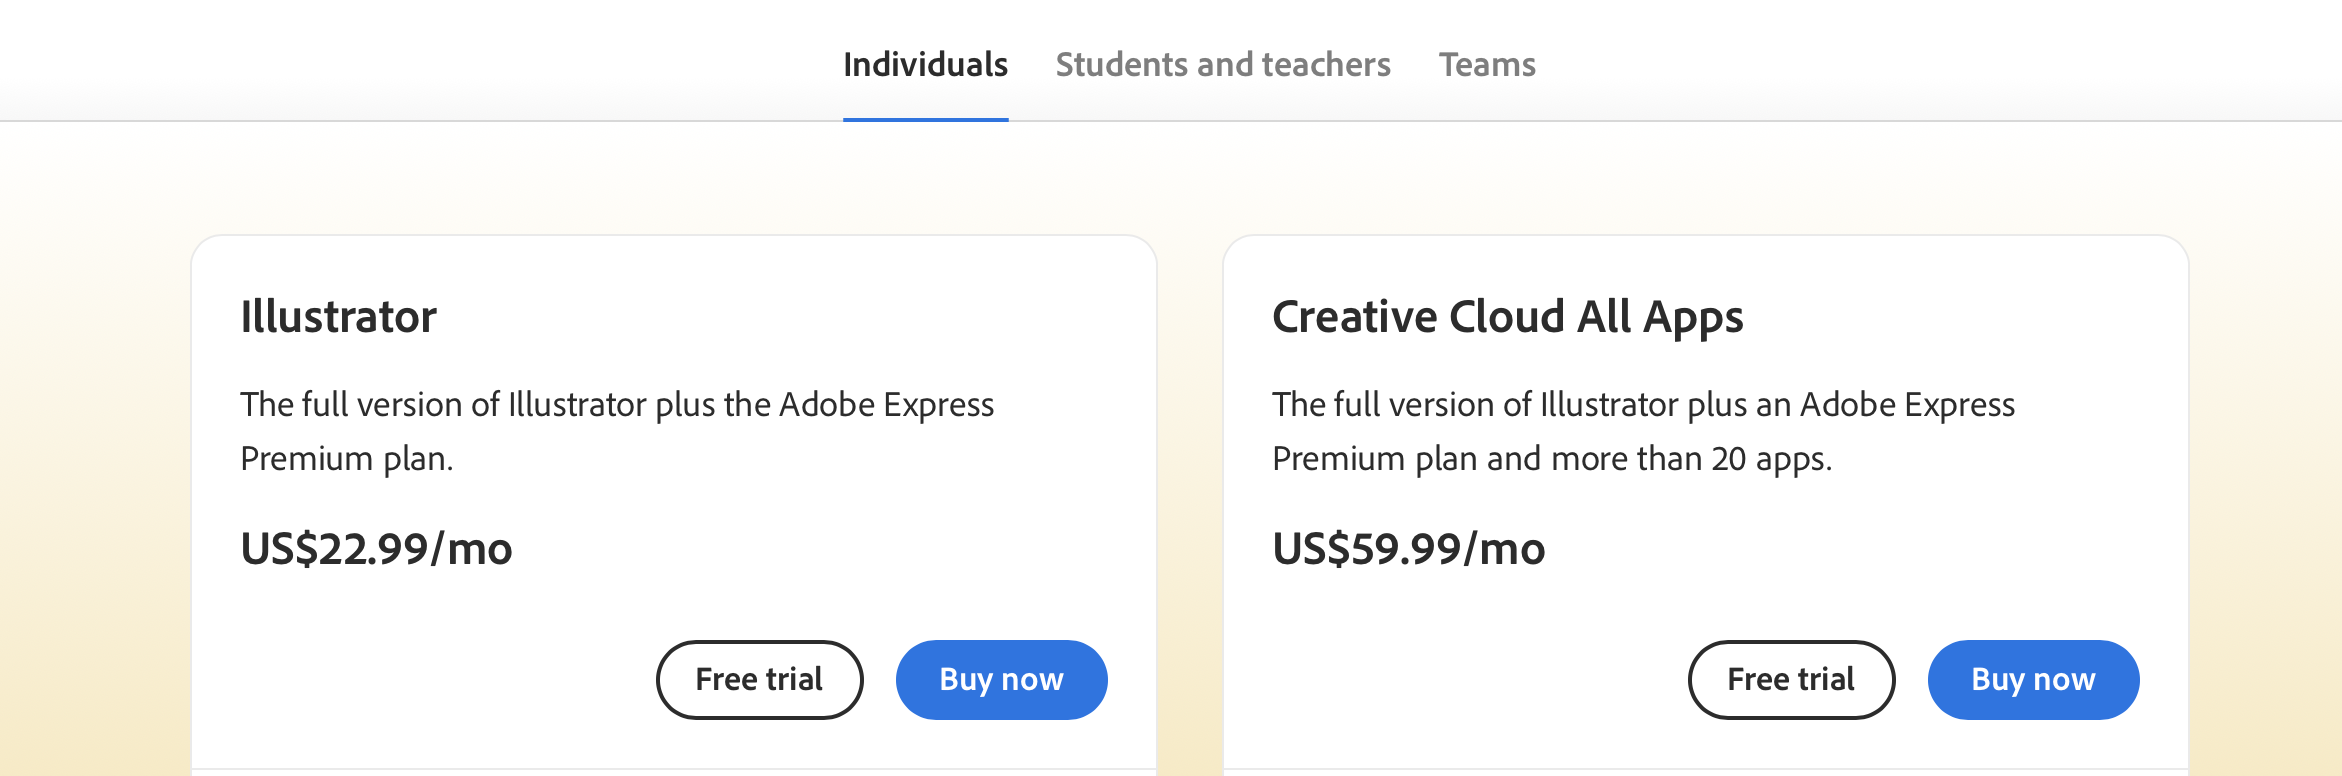
Task: Click the US$22.99/mo price
Action: (x=376, y=549)
